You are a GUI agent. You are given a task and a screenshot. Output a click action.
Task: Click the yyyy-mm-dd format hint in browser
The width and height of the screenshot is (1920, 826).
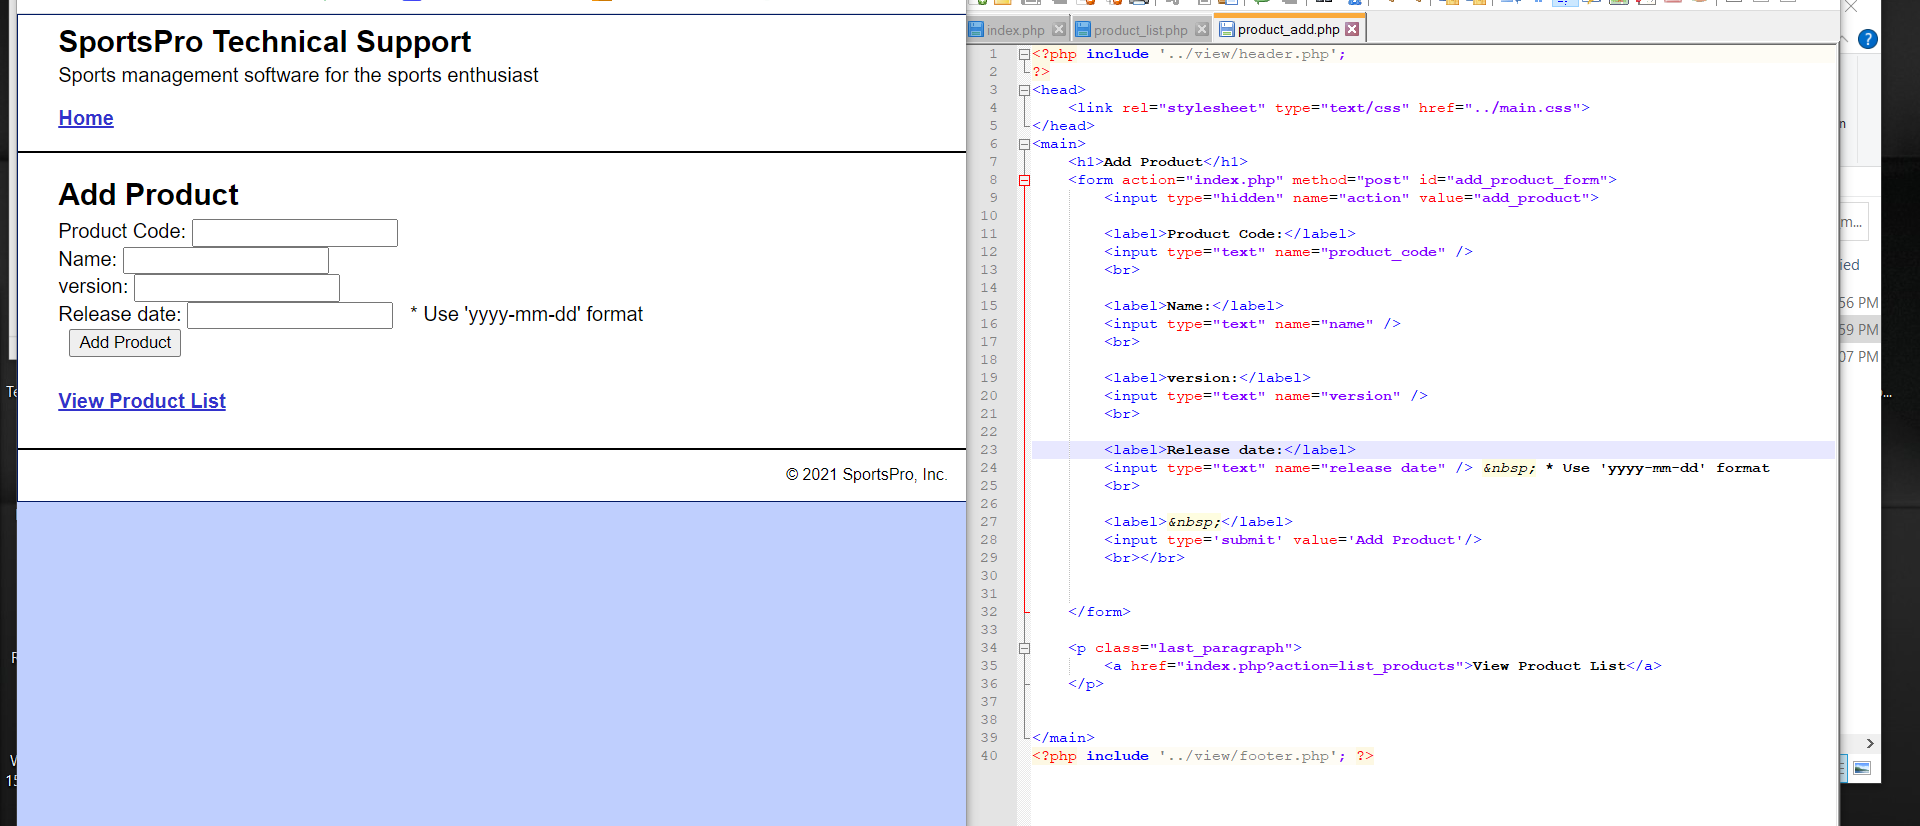tap(527, 314)
